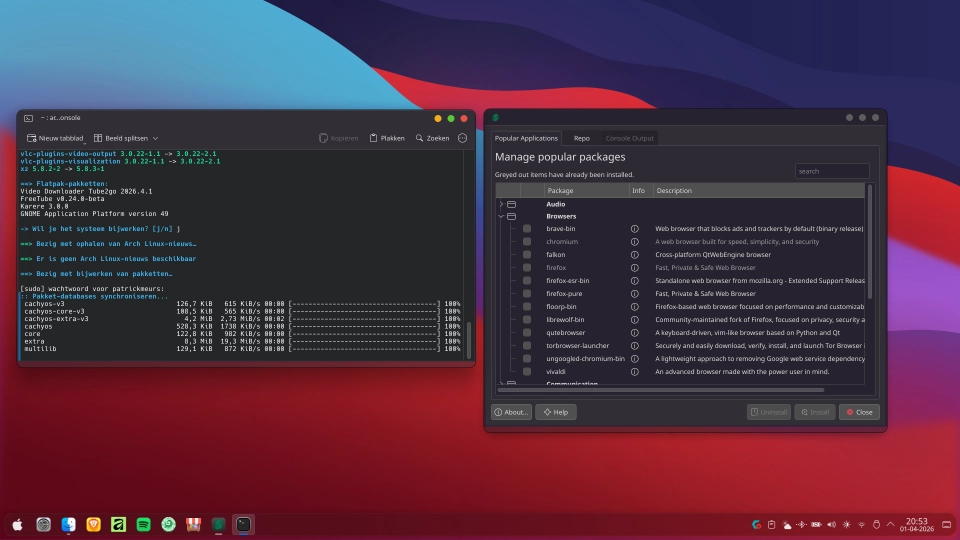960x540 pixels.
Task: Click the Description column header
Action: [x=759, y=191]
